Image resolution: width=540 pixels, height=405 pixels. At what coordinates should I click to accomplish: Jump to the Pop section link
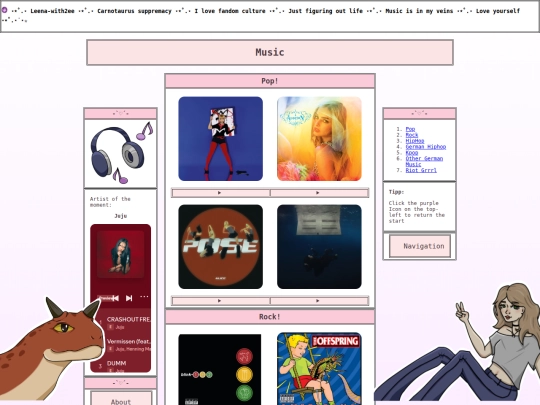coord(410,129)
